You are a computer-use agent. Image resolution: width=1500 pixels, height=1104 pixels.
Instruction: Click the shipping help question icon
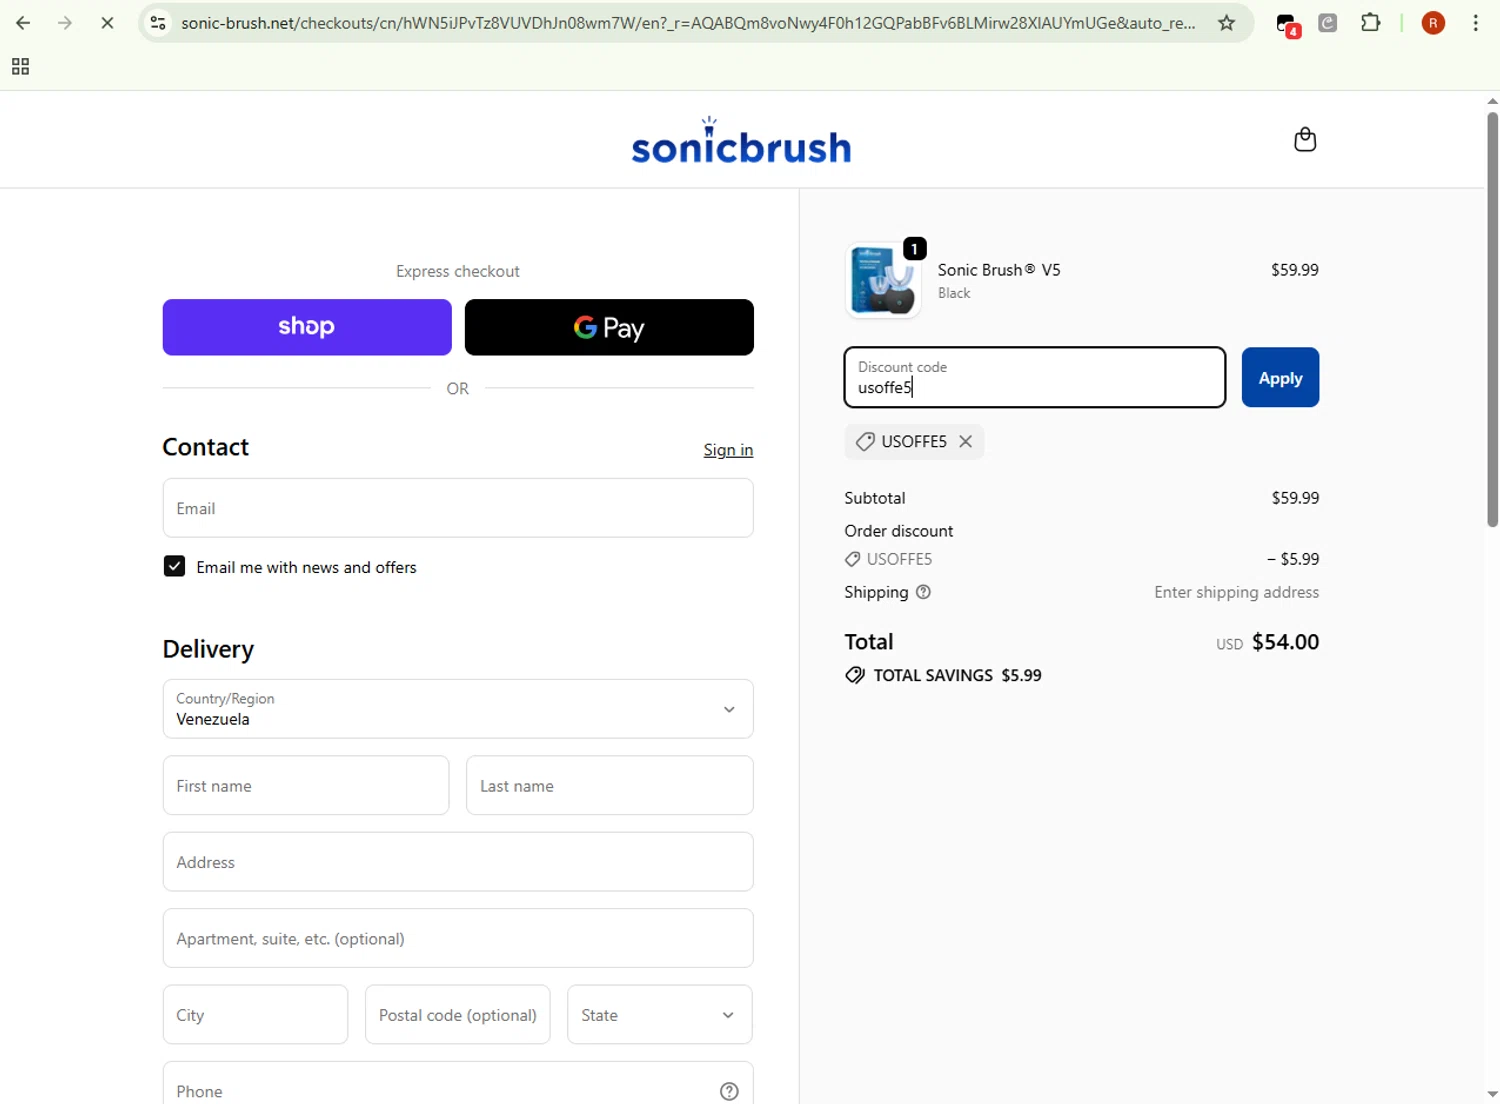(923, 592)
